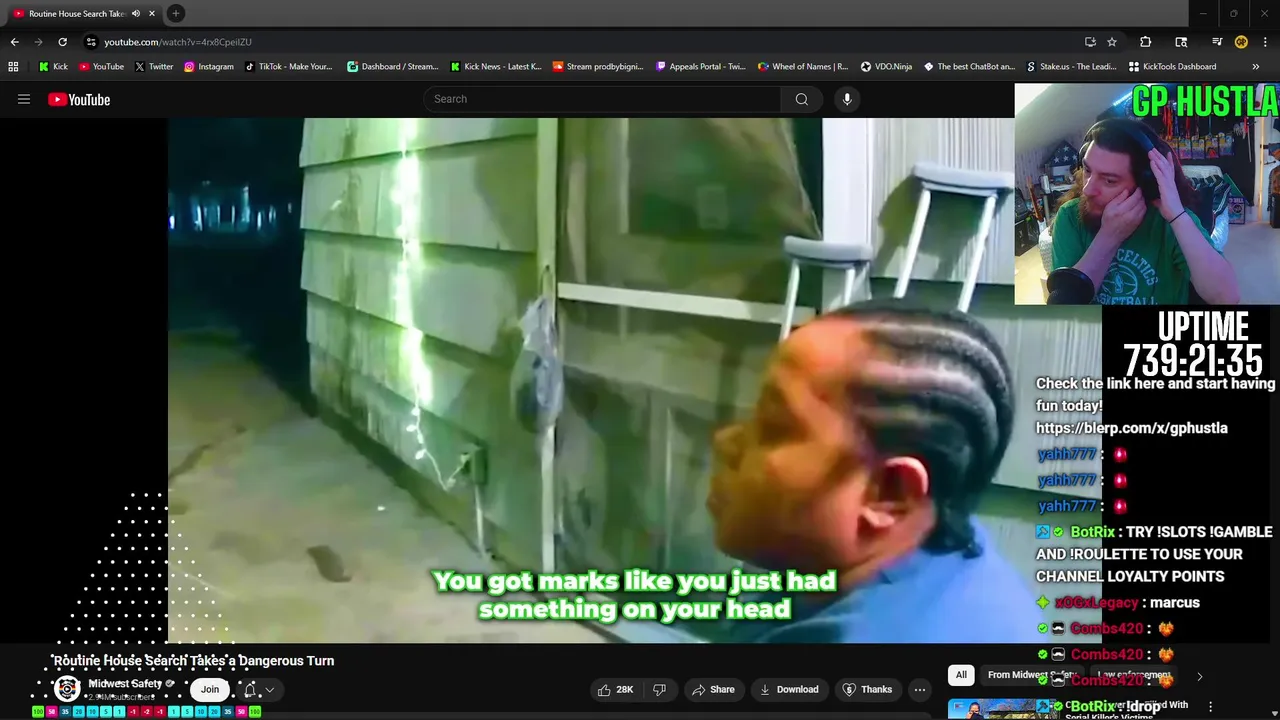Reload the page with refresh icon
The width and height of the screenshot is (1280, 720).
[62, 42]
